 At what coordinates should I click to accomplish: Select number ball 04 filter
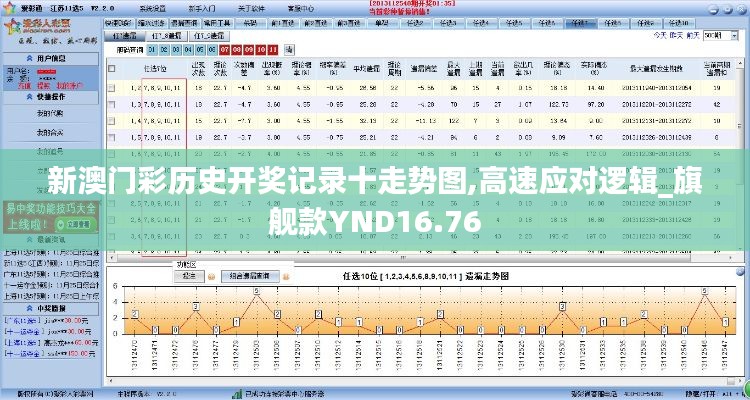click(188, 49)
